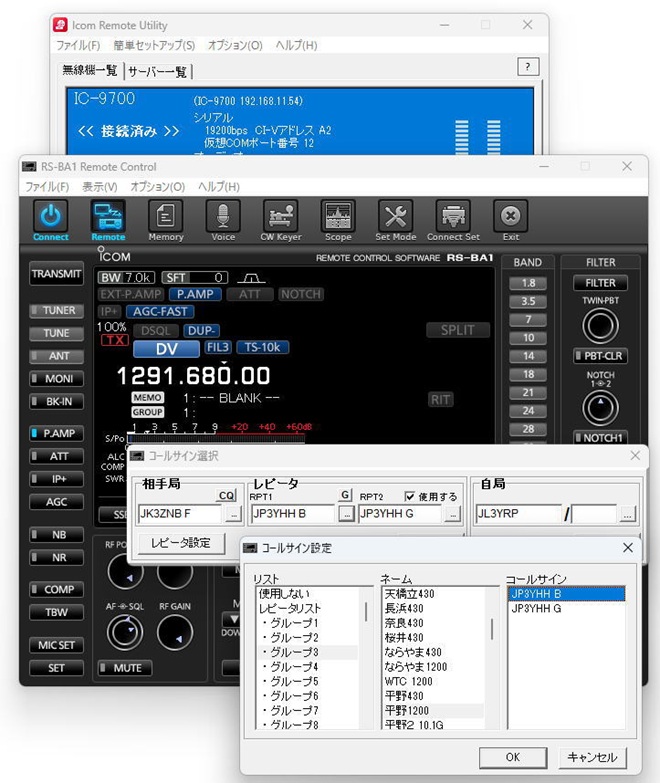The width and height of the screenshot is (660, 783).
Task: Open the CW Keyer tool
Action: click(280, 216)
